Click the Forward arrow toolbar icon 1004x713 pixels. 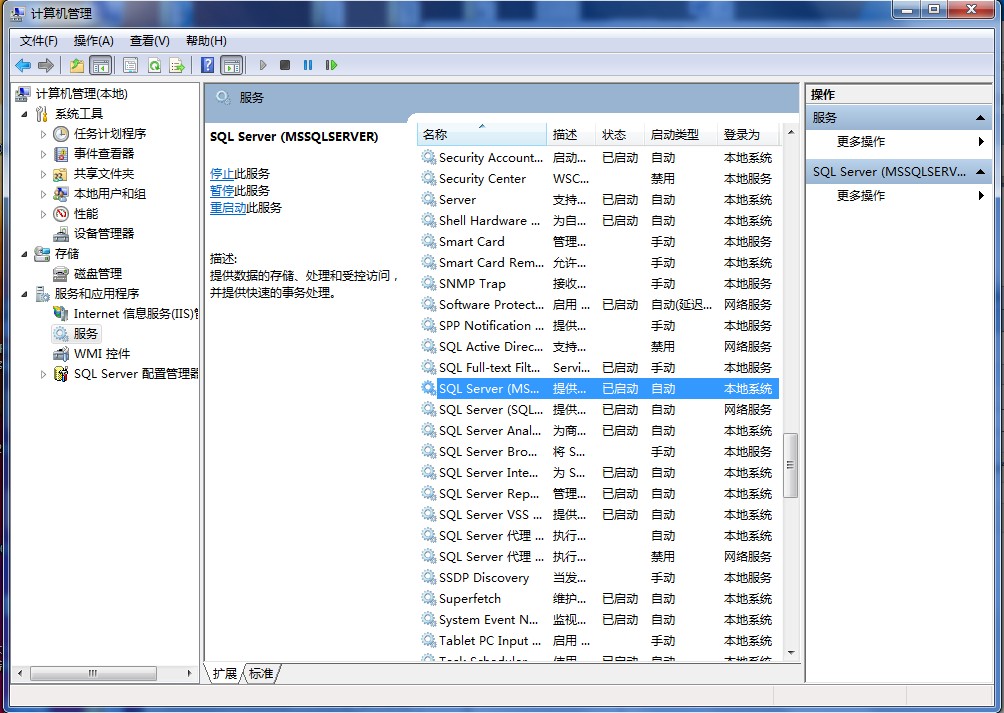46,65
